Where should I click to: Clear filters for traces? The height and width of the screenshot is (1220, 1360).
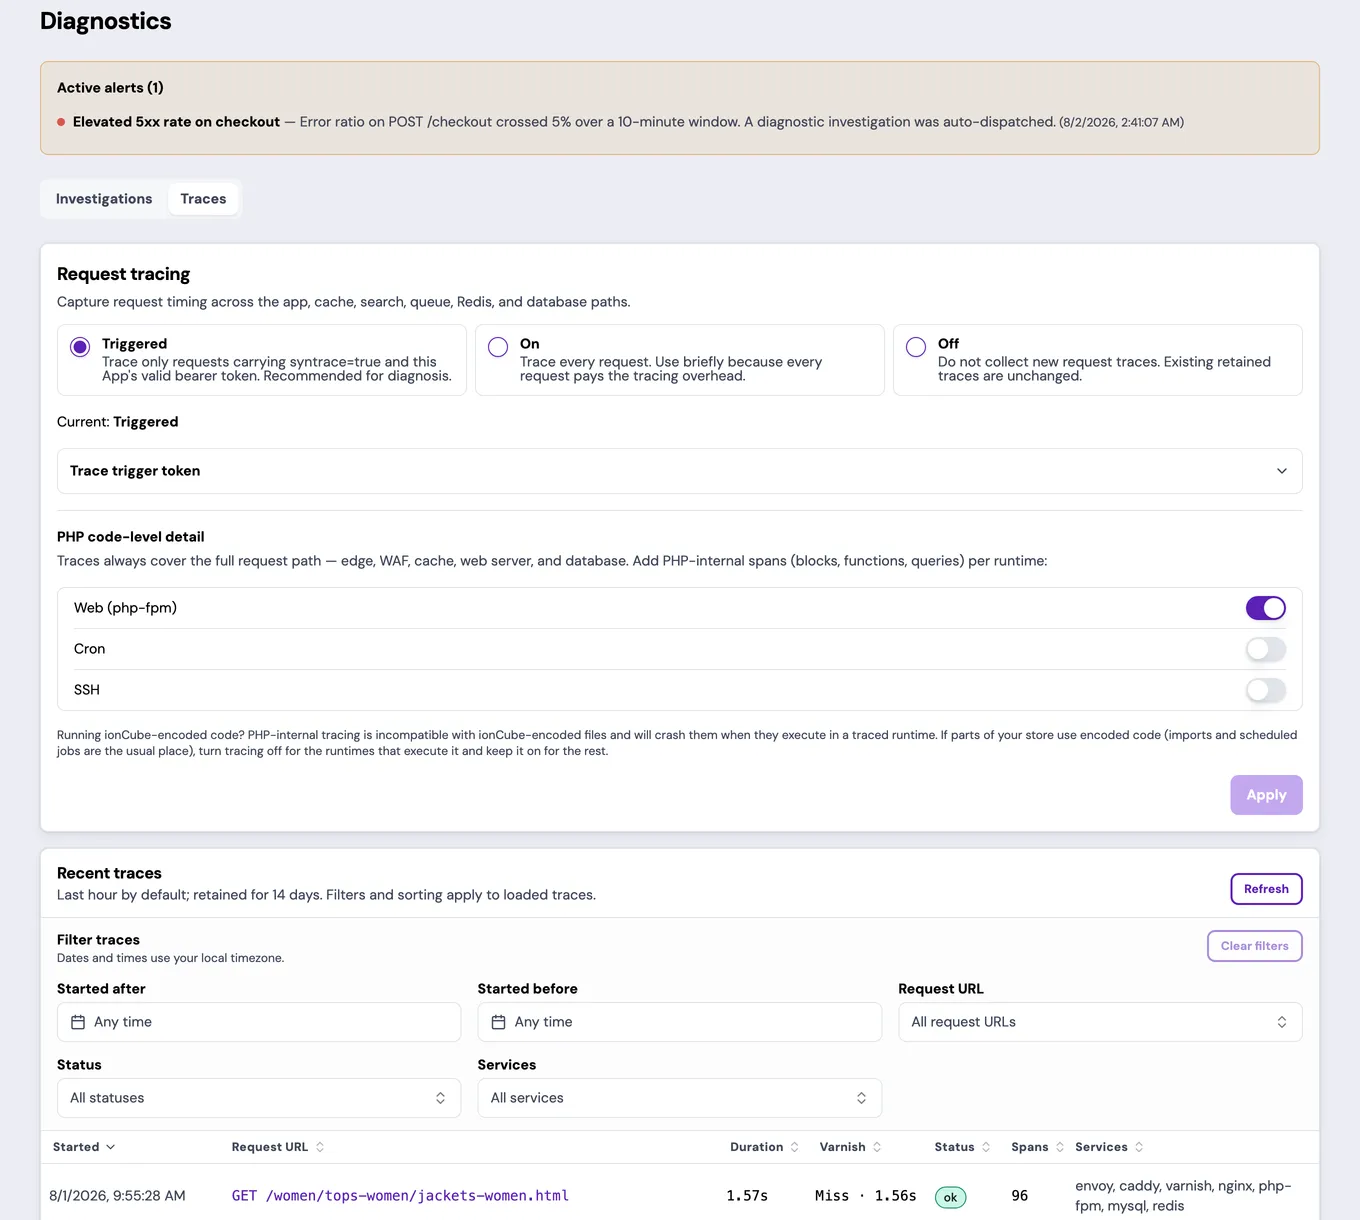(1254, 946)
